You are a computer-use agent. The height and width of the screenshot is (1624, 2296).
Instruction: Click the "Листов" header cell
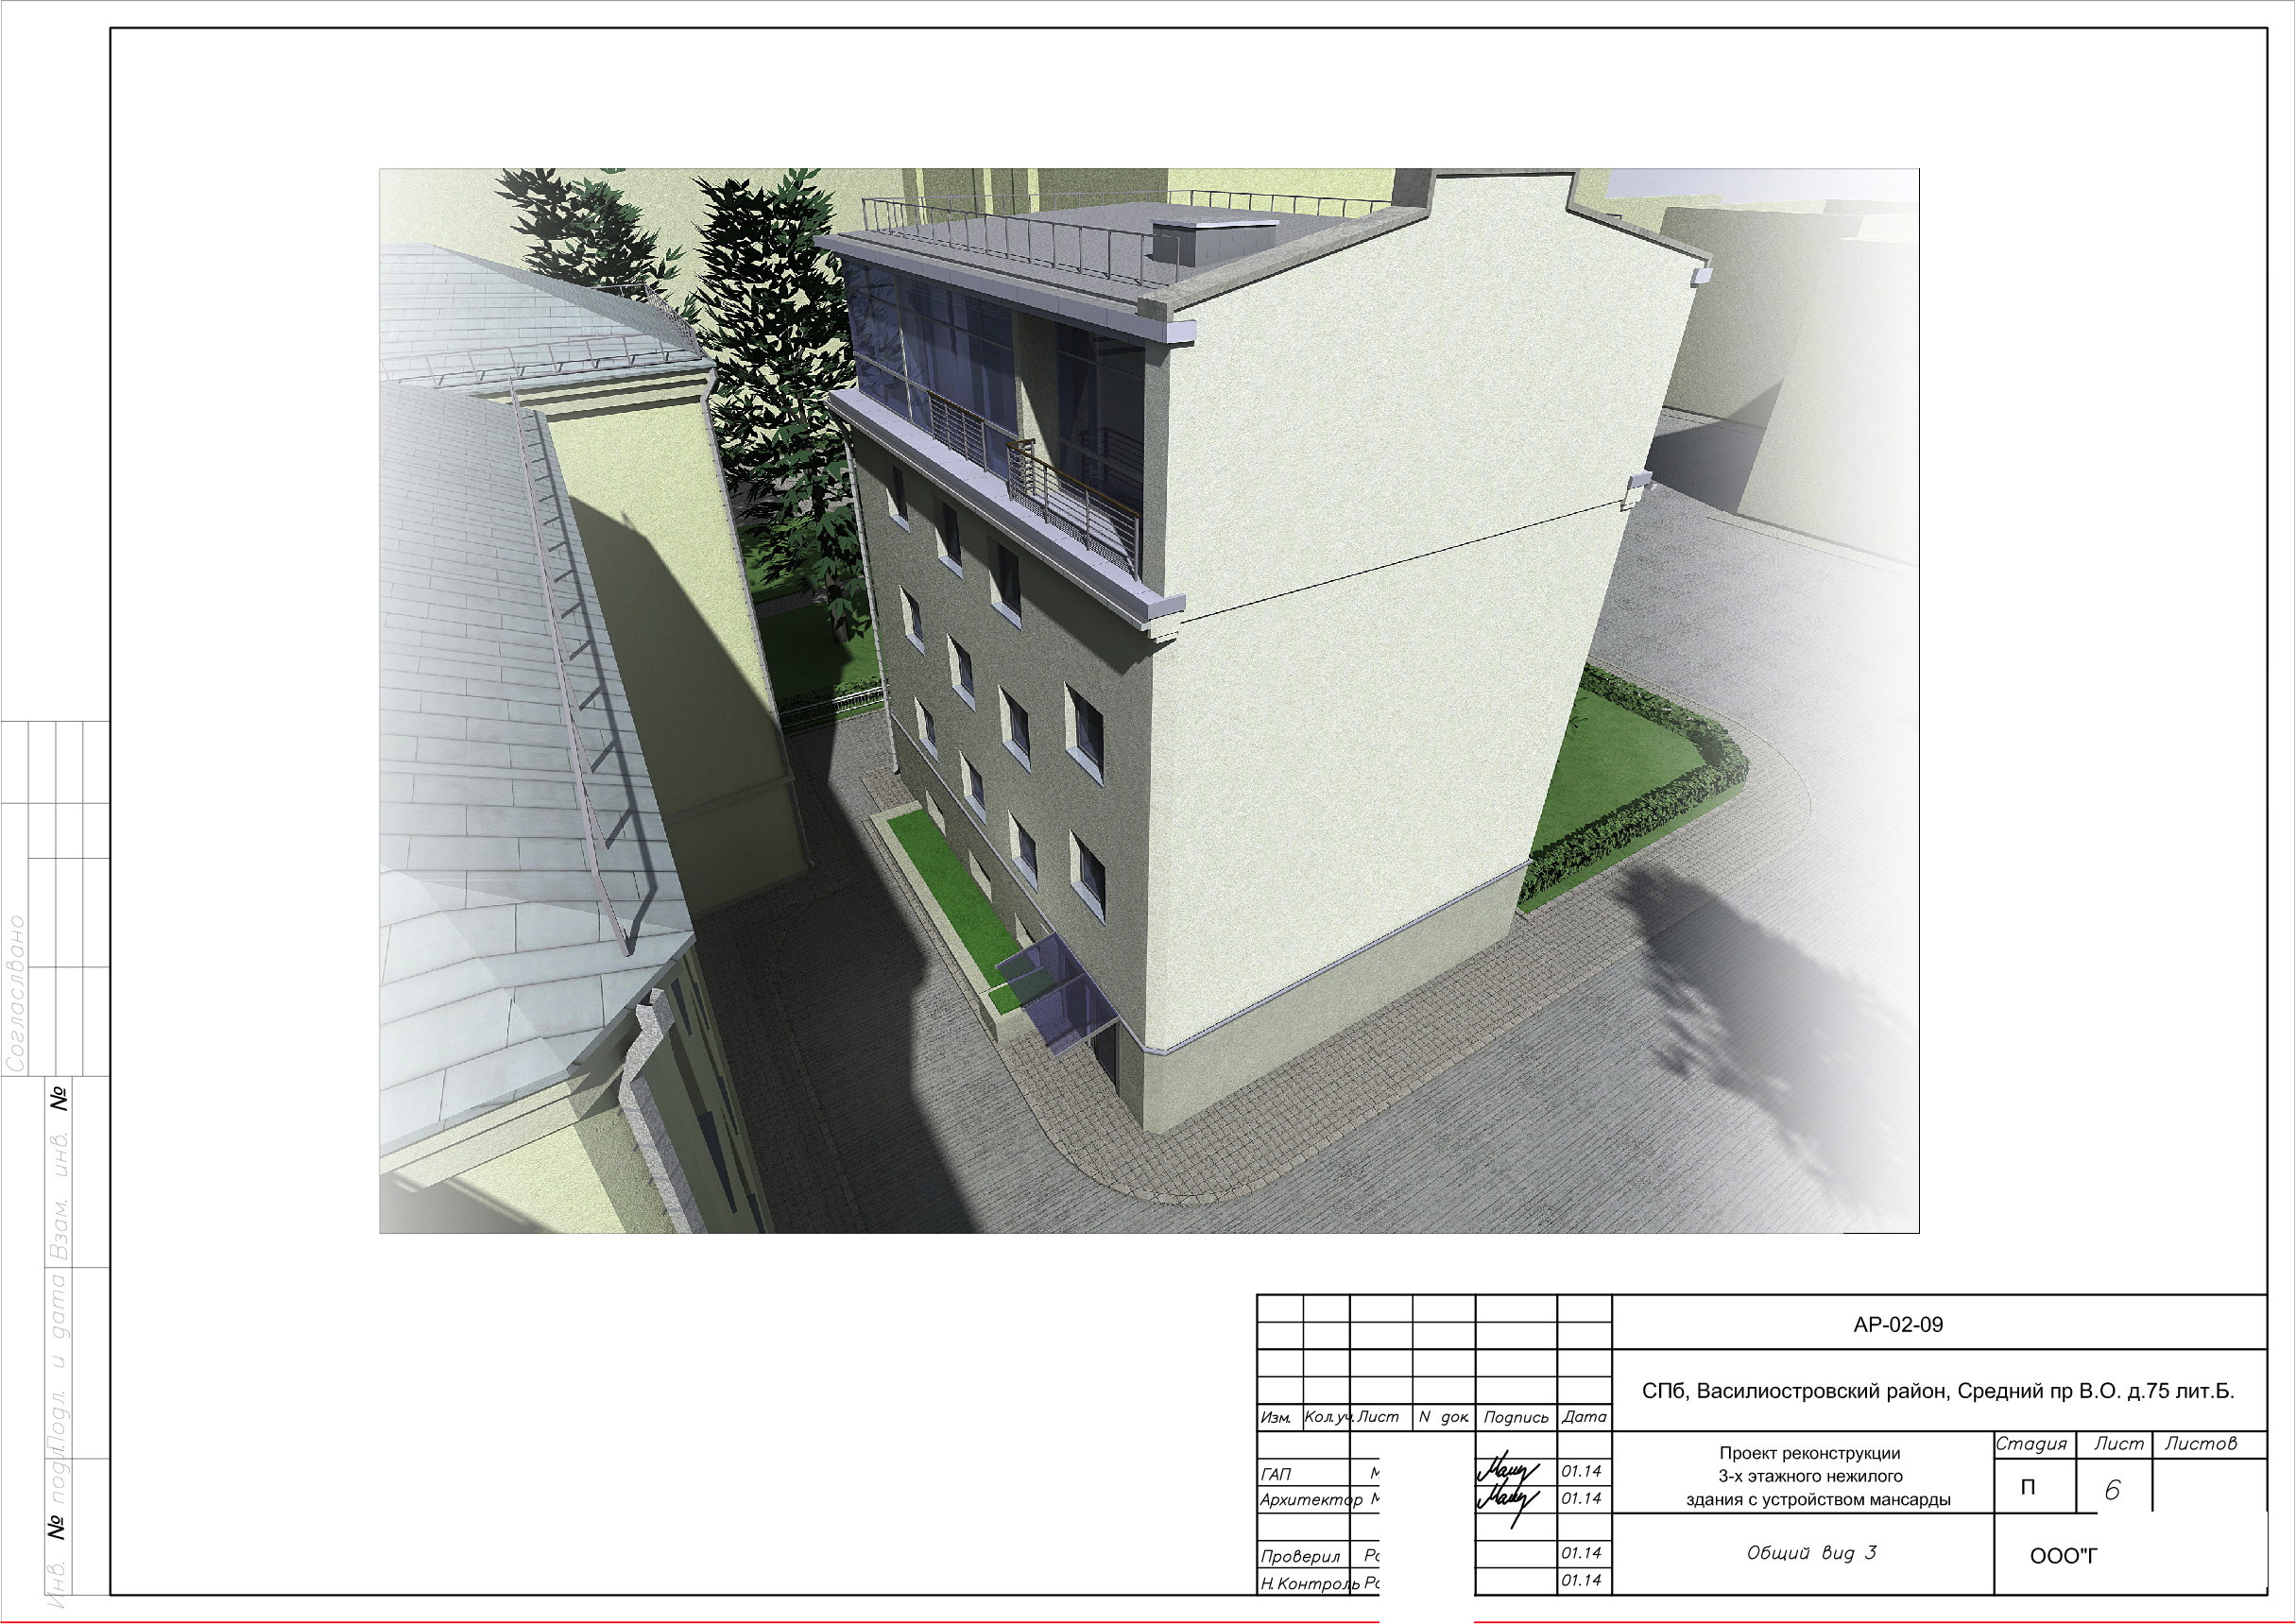2200,1444
